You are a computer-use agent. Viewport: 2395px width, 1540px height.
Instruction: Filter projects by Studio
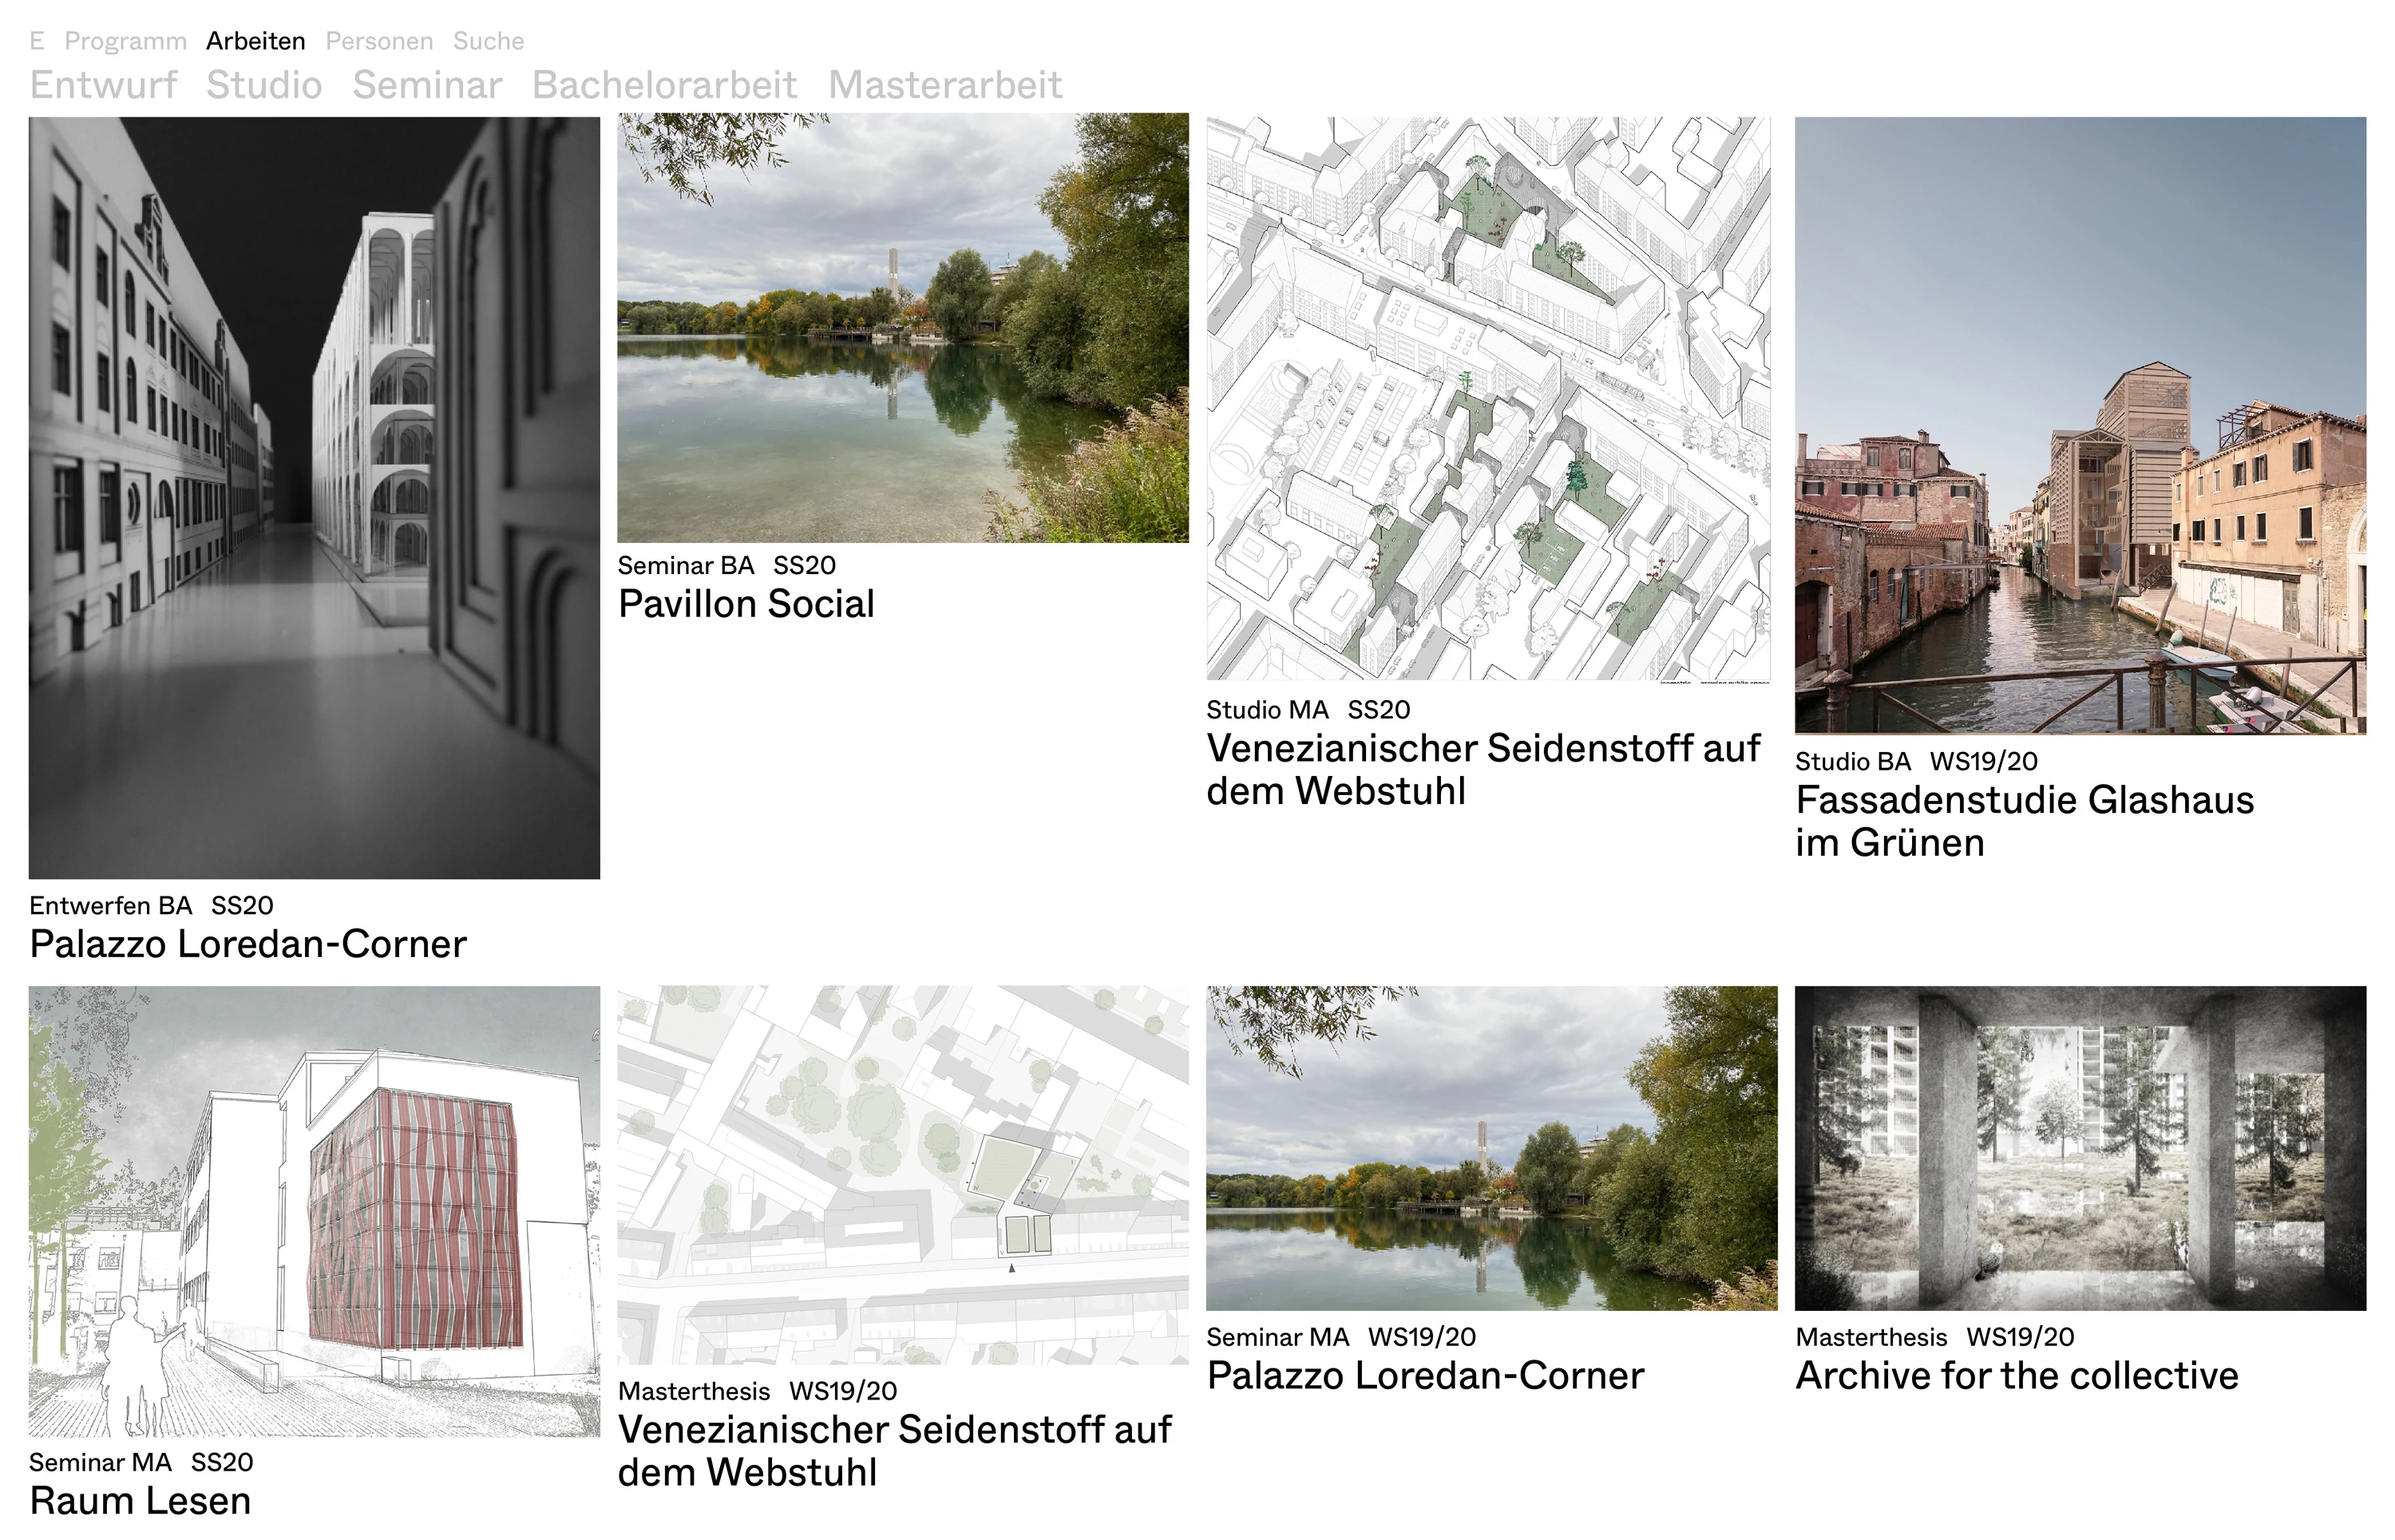tap(264, 85)
